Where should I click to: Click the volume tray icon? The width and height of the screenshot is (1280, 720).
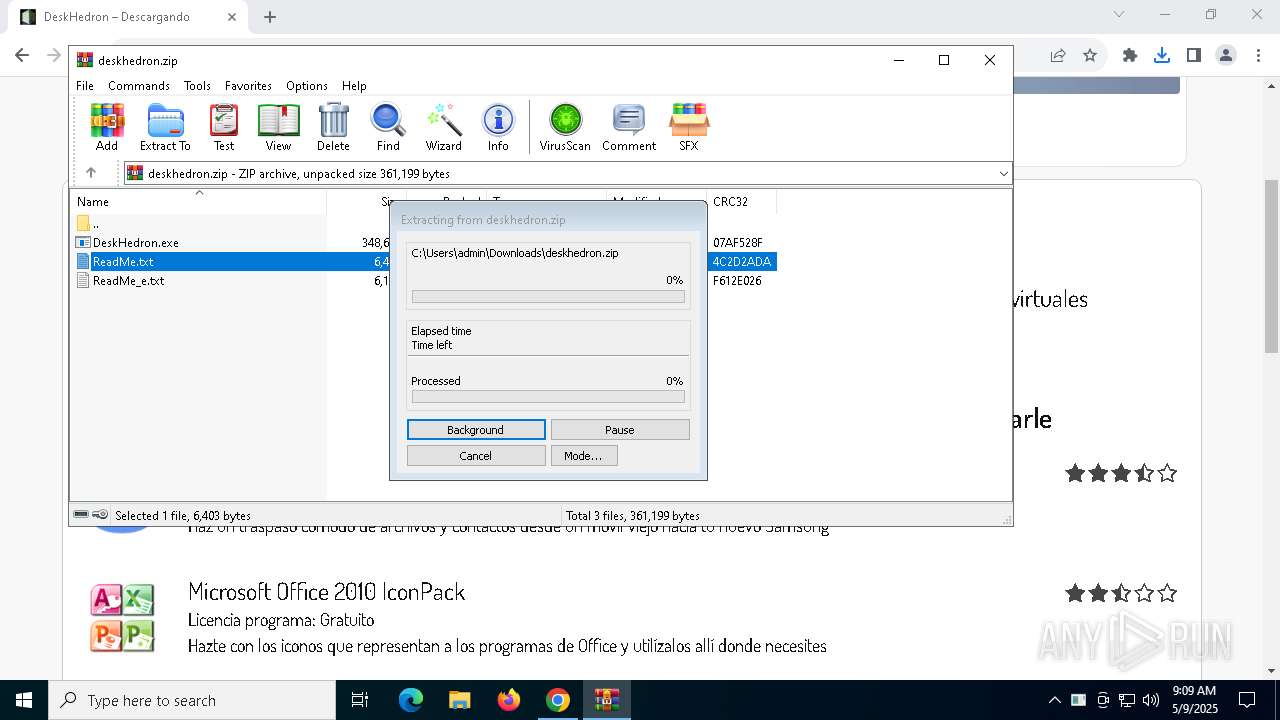[1151, 700]
